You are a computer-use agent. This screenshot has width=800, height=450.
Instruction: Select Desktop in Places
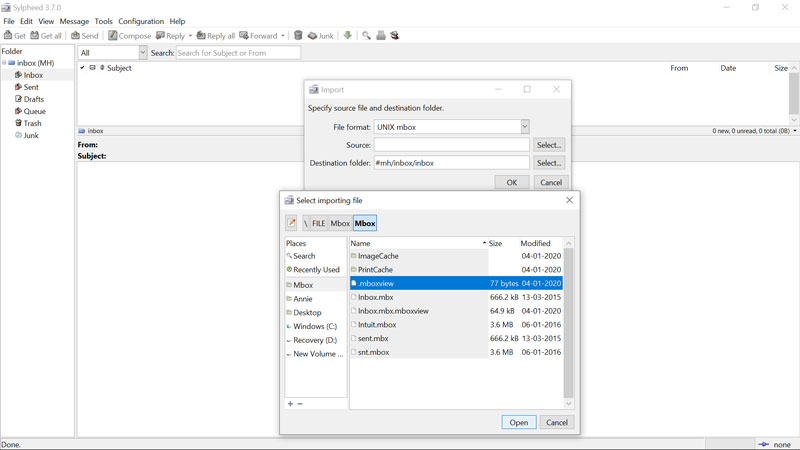pos(315,312)
